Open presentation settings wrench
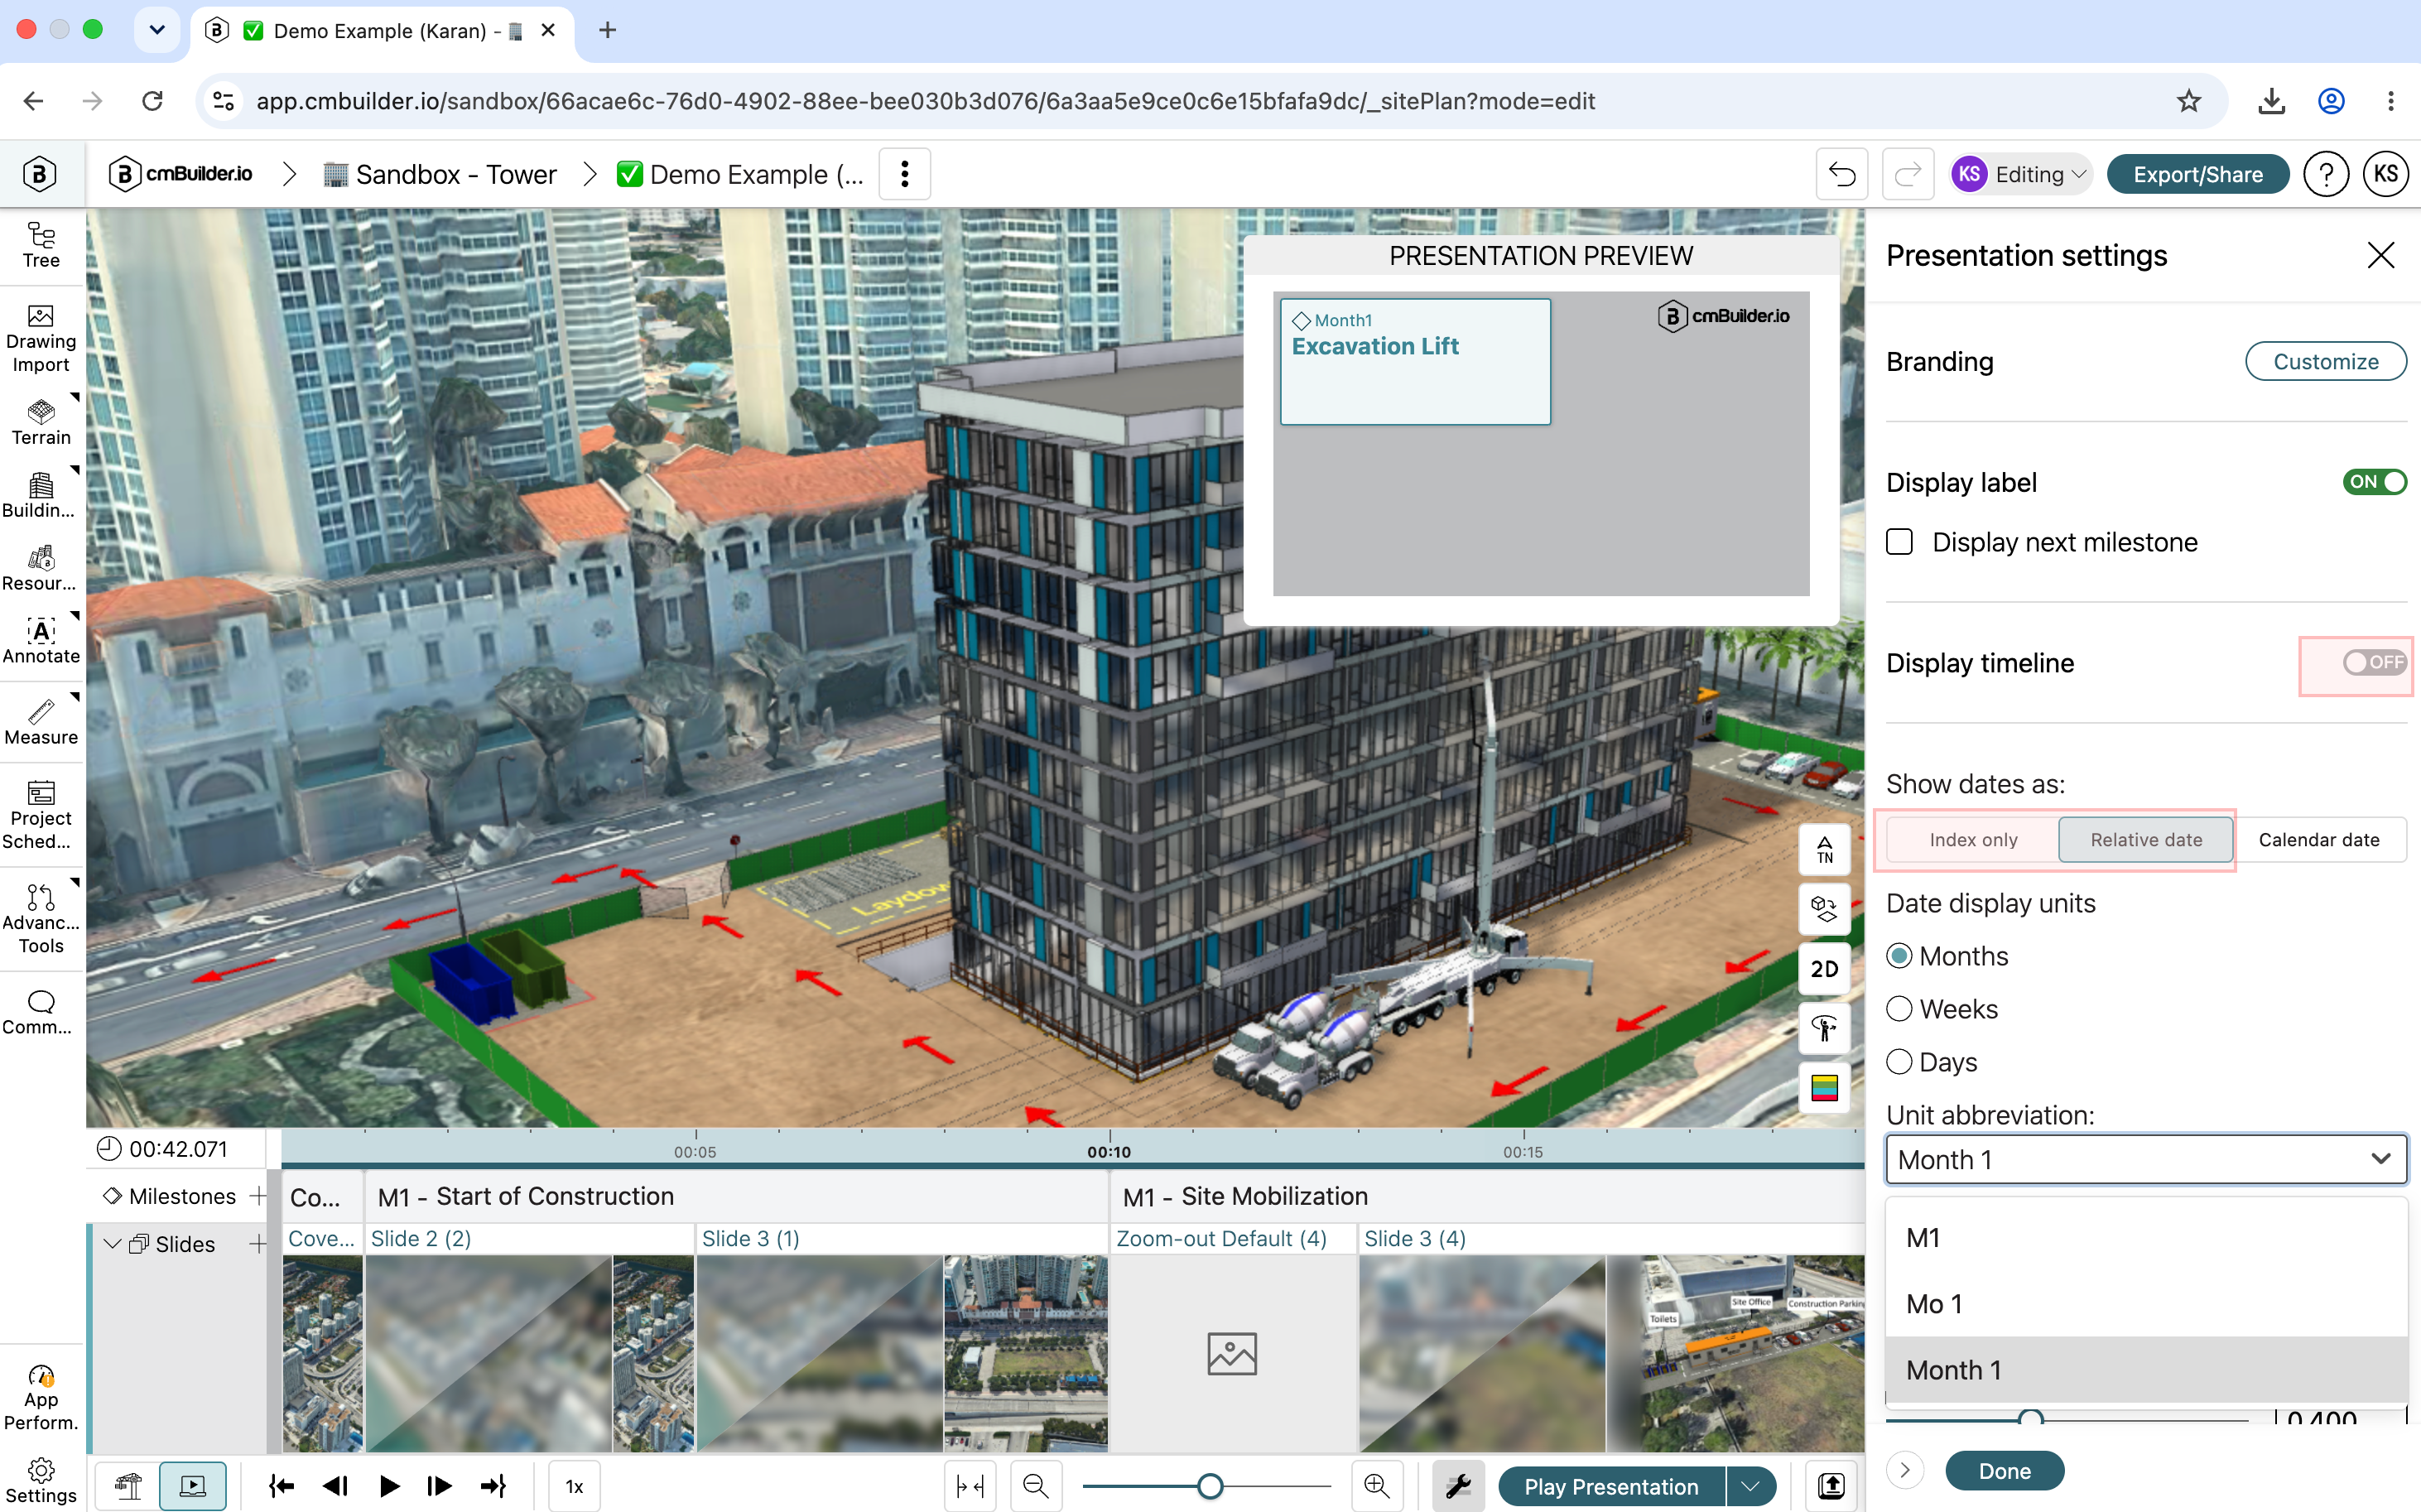The height and width of the screenshot is (1512, 2421). coord(1458,1486)
